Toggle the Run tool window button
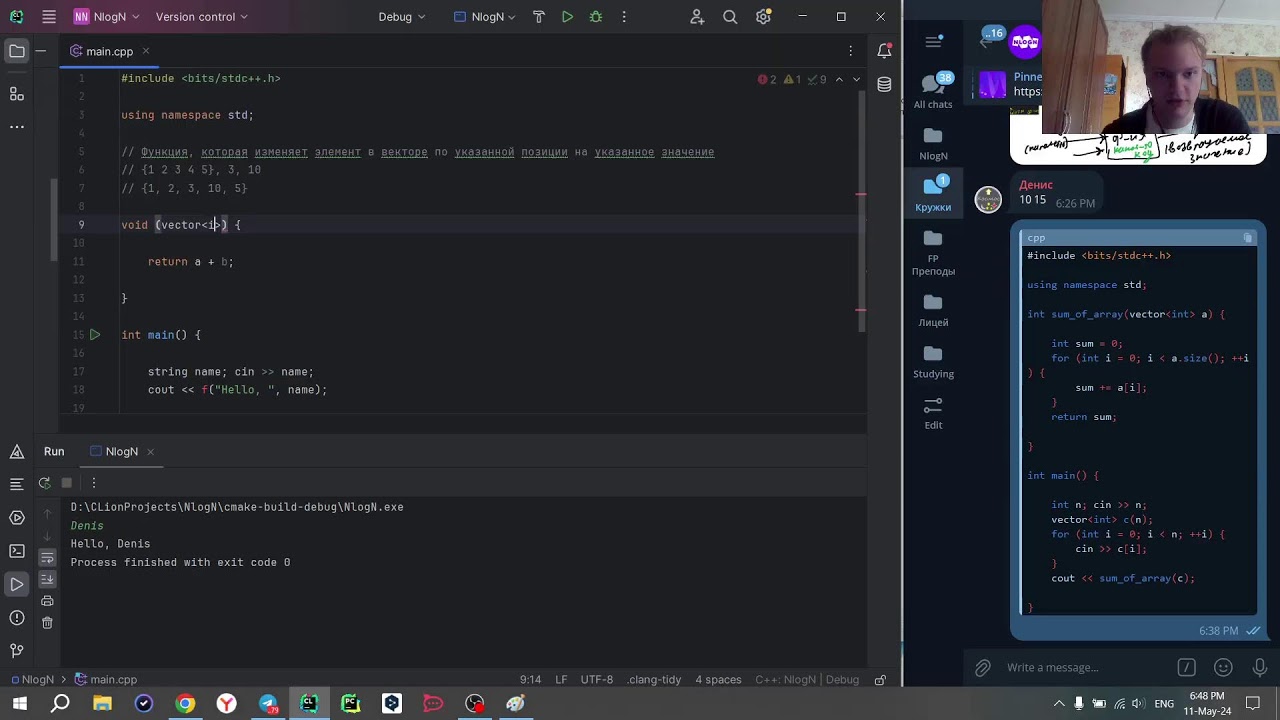The width and height of the screenshot is (1280, 720). click(x=17, y=584)
